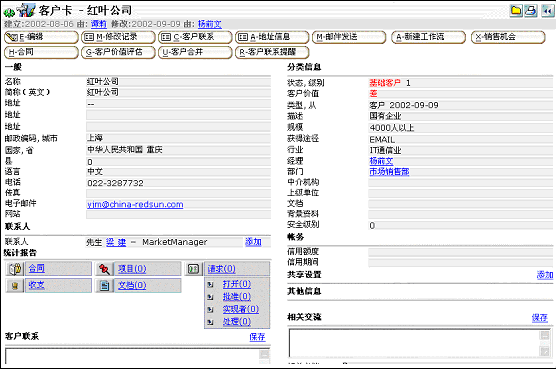Click the arrow icon beside 打开(0)
The image size is (556, 369).
pyautogui.click(x=210, y=284)
